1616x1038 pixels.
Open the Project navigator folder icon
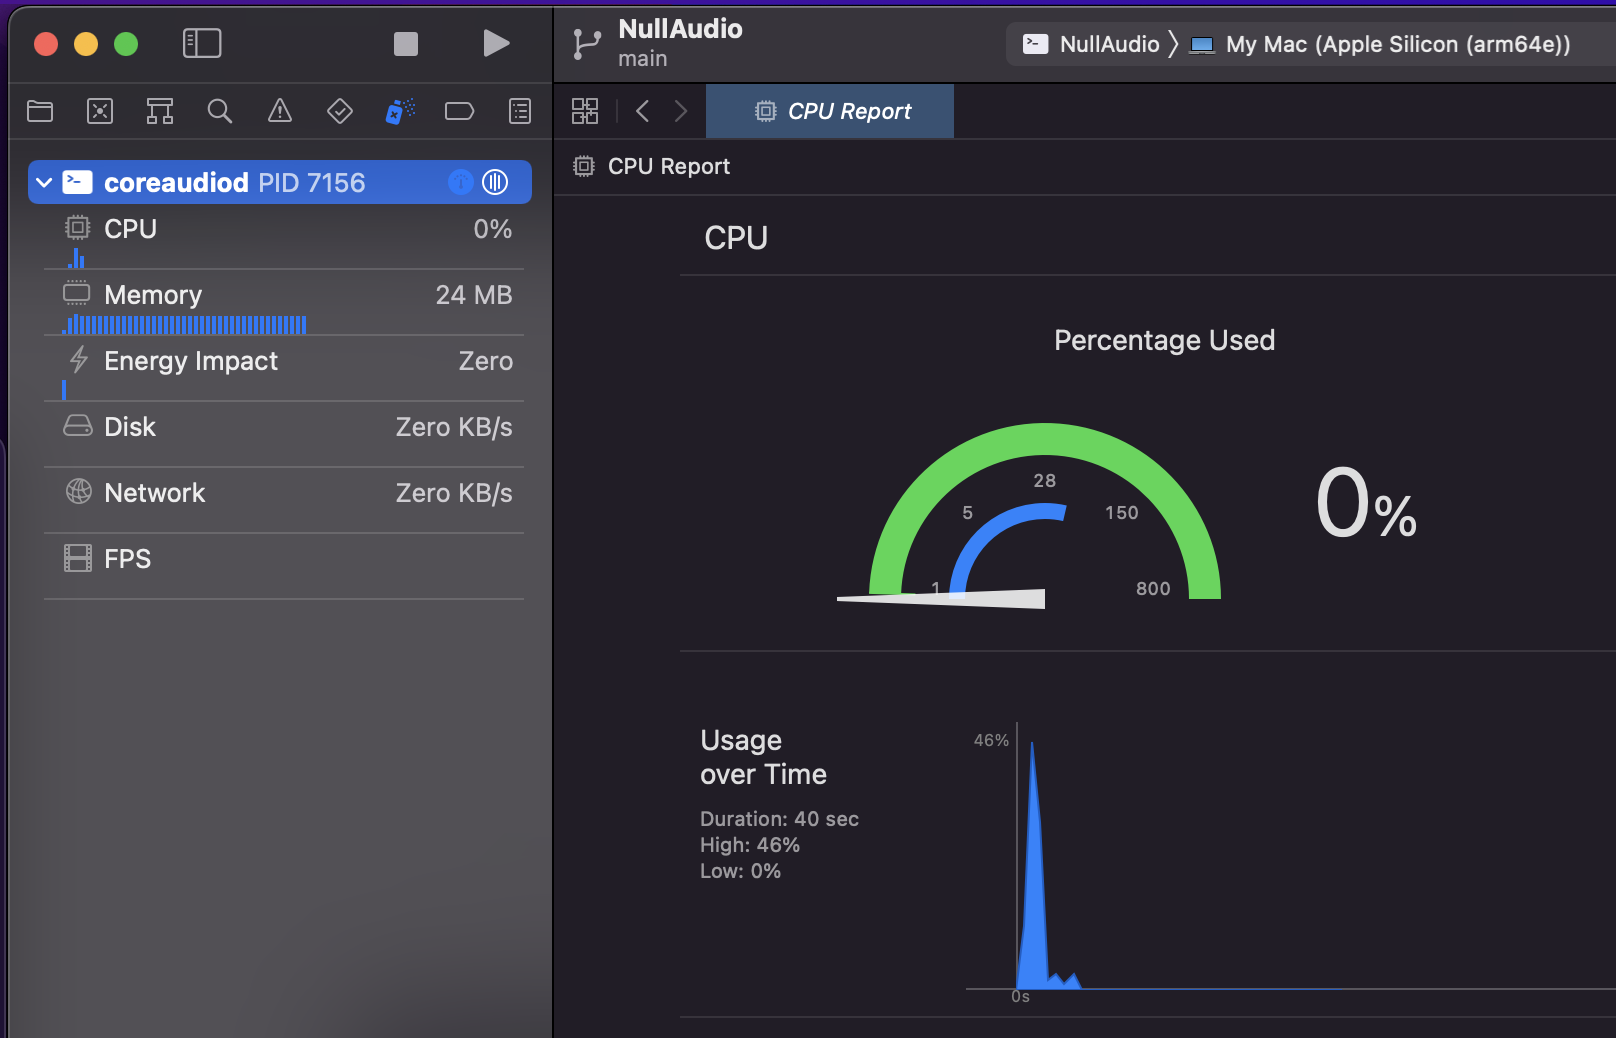click(x=40, y=111)
